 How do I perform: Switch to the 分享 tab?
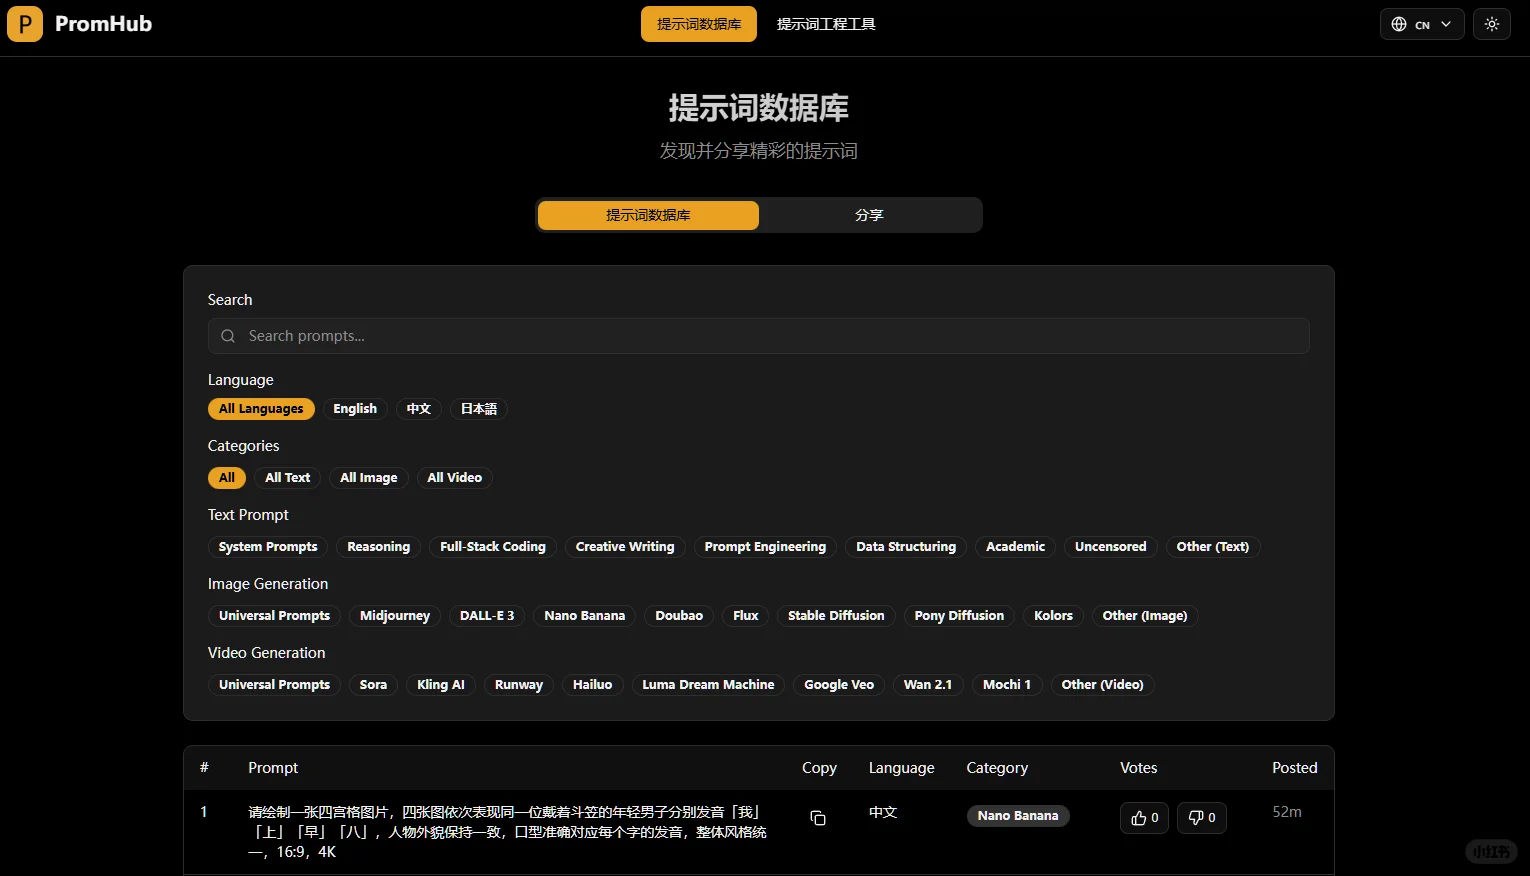click(x=869, y=215)
